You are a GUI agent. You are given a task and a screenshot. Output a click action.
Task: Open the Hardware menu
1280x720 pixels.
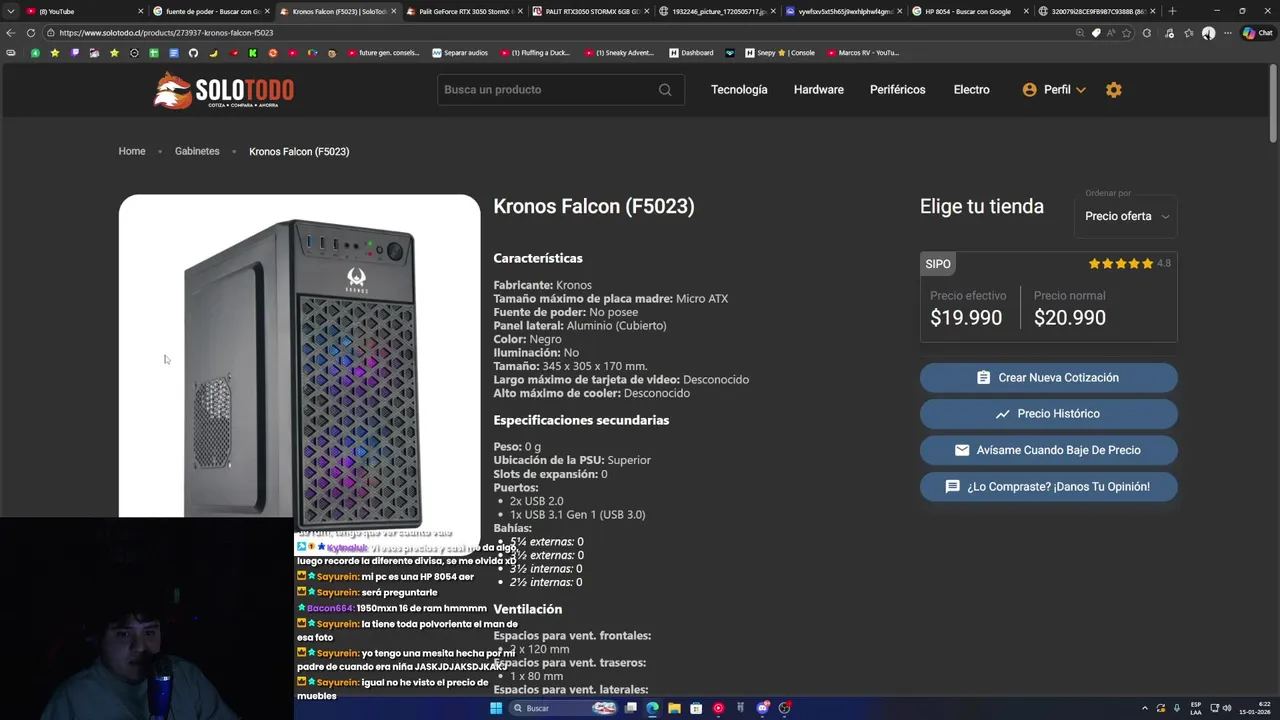[819, 90]
